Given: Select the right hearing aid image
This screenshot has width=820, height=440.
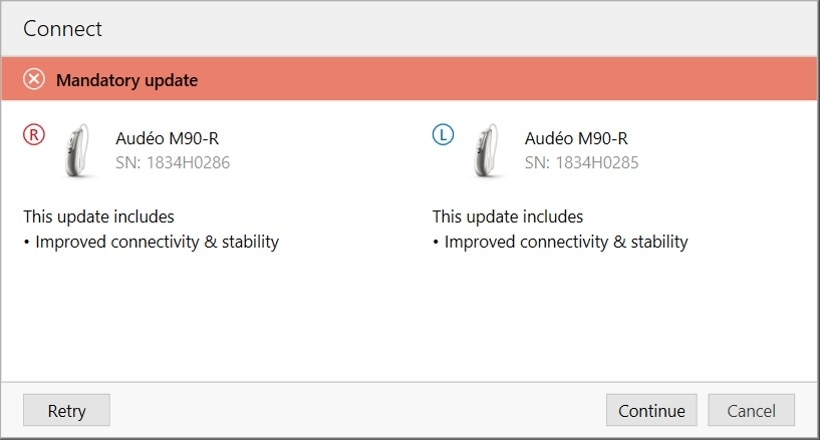Looking at the screenshot, I should [80, 151].
